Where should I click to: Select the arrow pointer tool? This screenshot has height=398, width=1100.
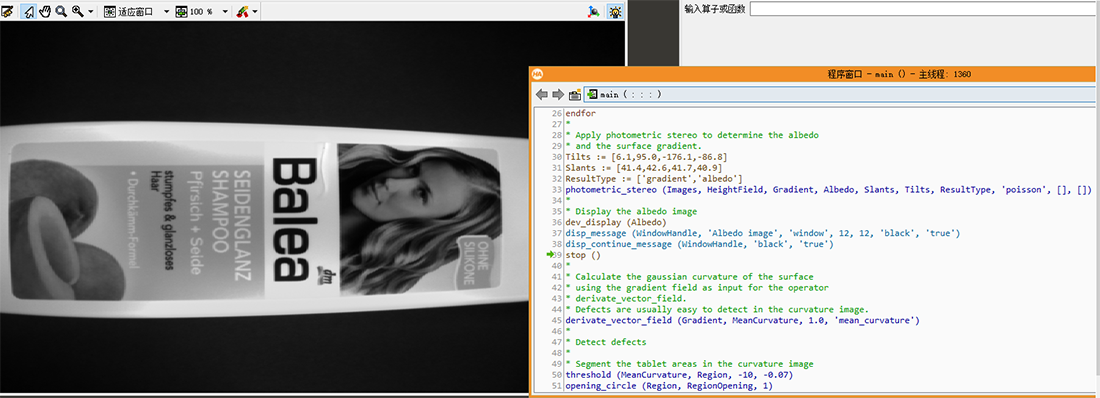point(29,12)
